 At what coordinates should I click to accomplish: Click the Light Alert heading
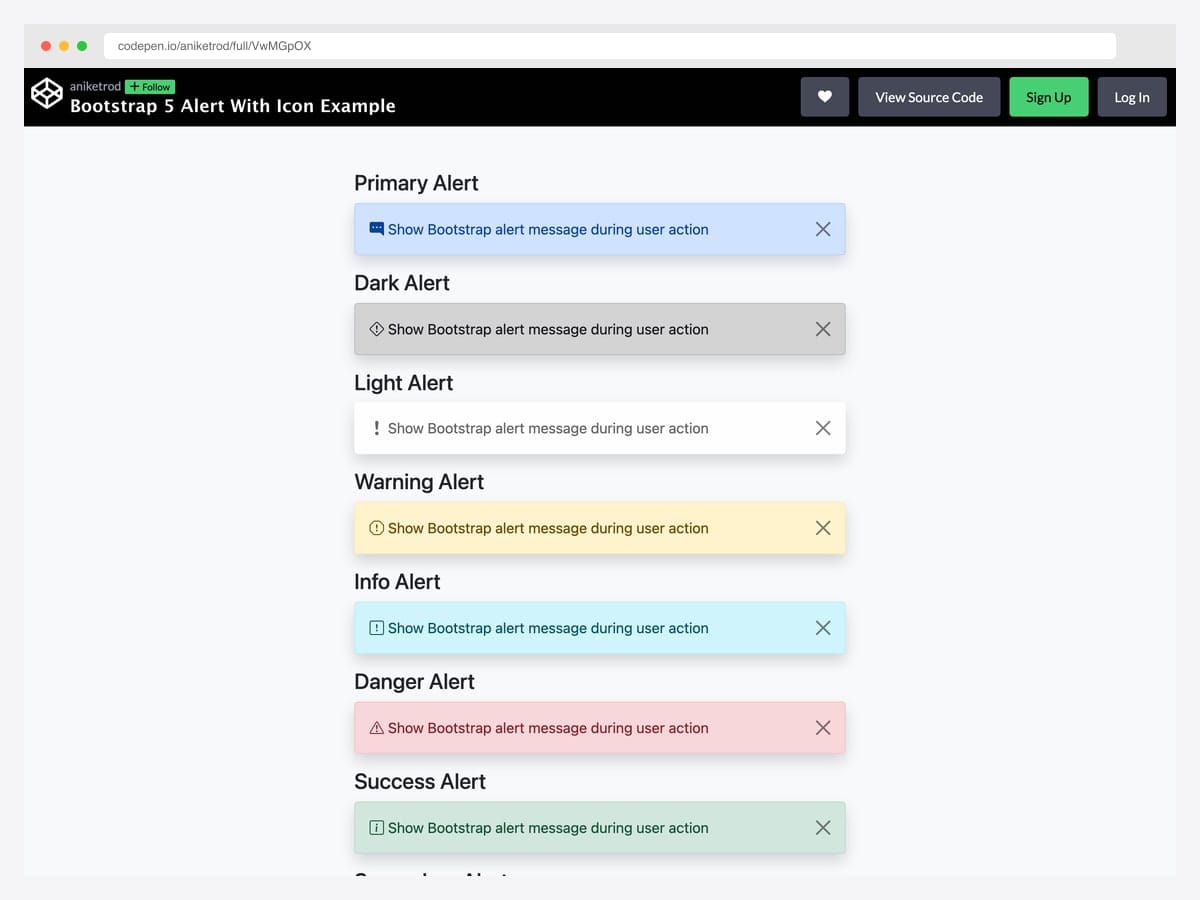click(x=404, y=383)
